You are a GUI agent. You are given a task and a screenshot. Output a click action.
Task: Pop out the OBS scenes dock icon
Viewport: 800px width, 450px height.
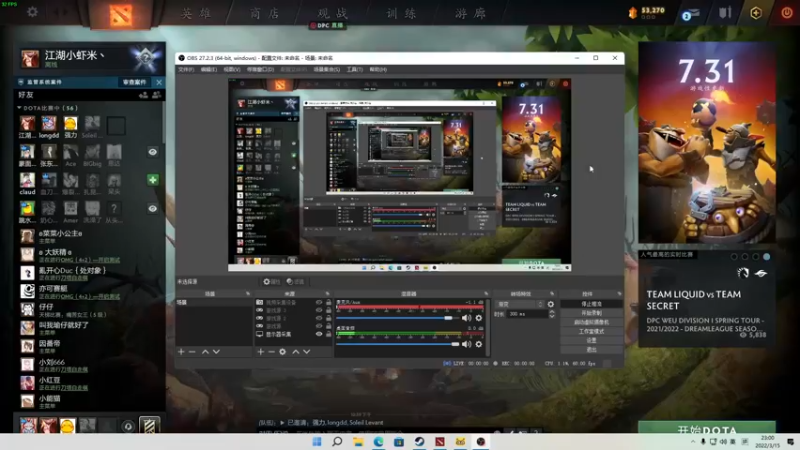pos(248,294)
